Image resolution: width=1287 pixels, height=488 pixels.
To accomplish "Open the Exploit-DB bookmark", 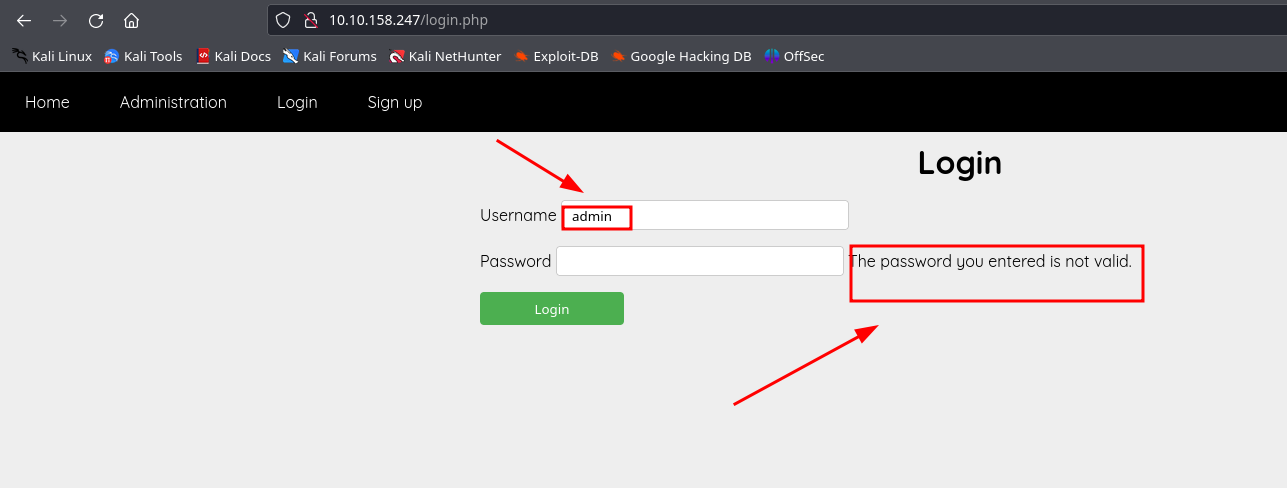I will point(556,56).
